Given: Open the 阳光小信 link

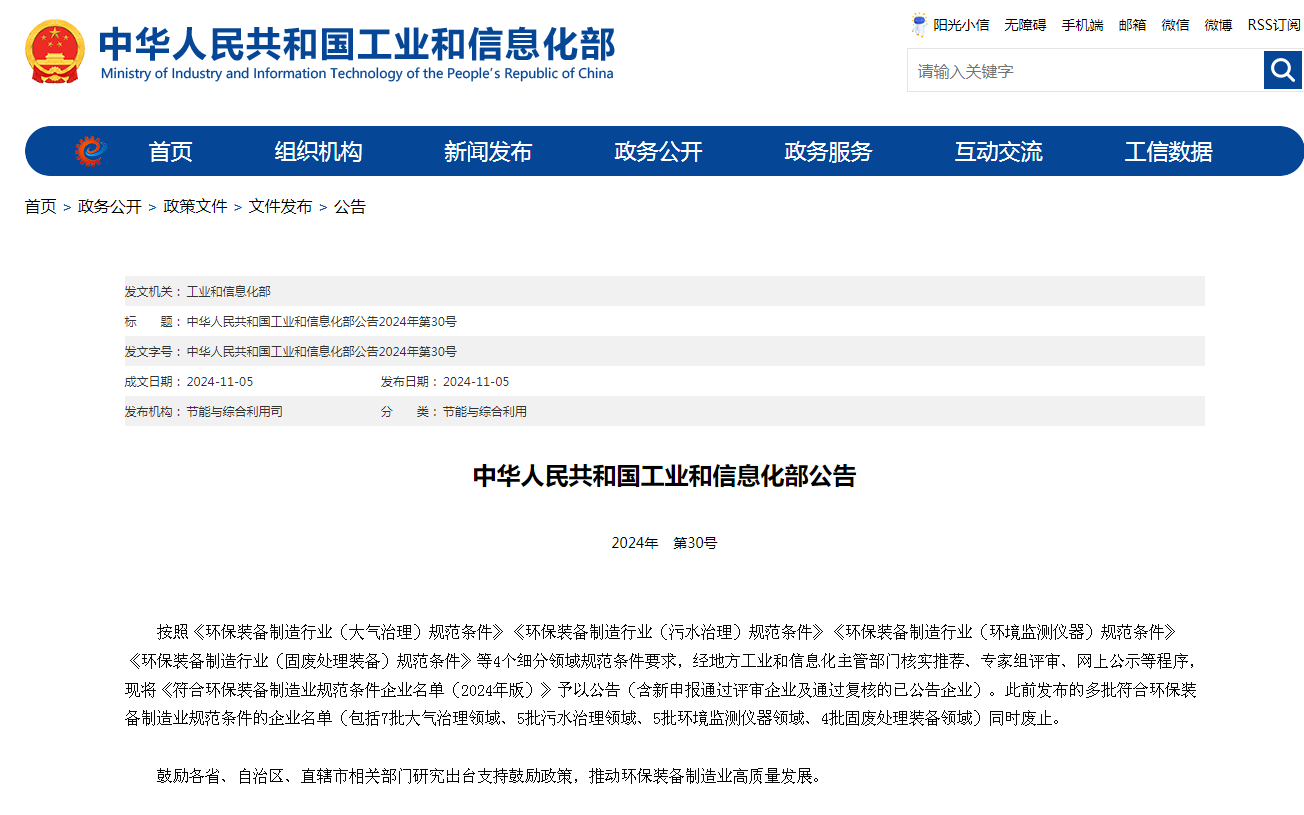Looking at the screenshot, I should tap(961, 25).
